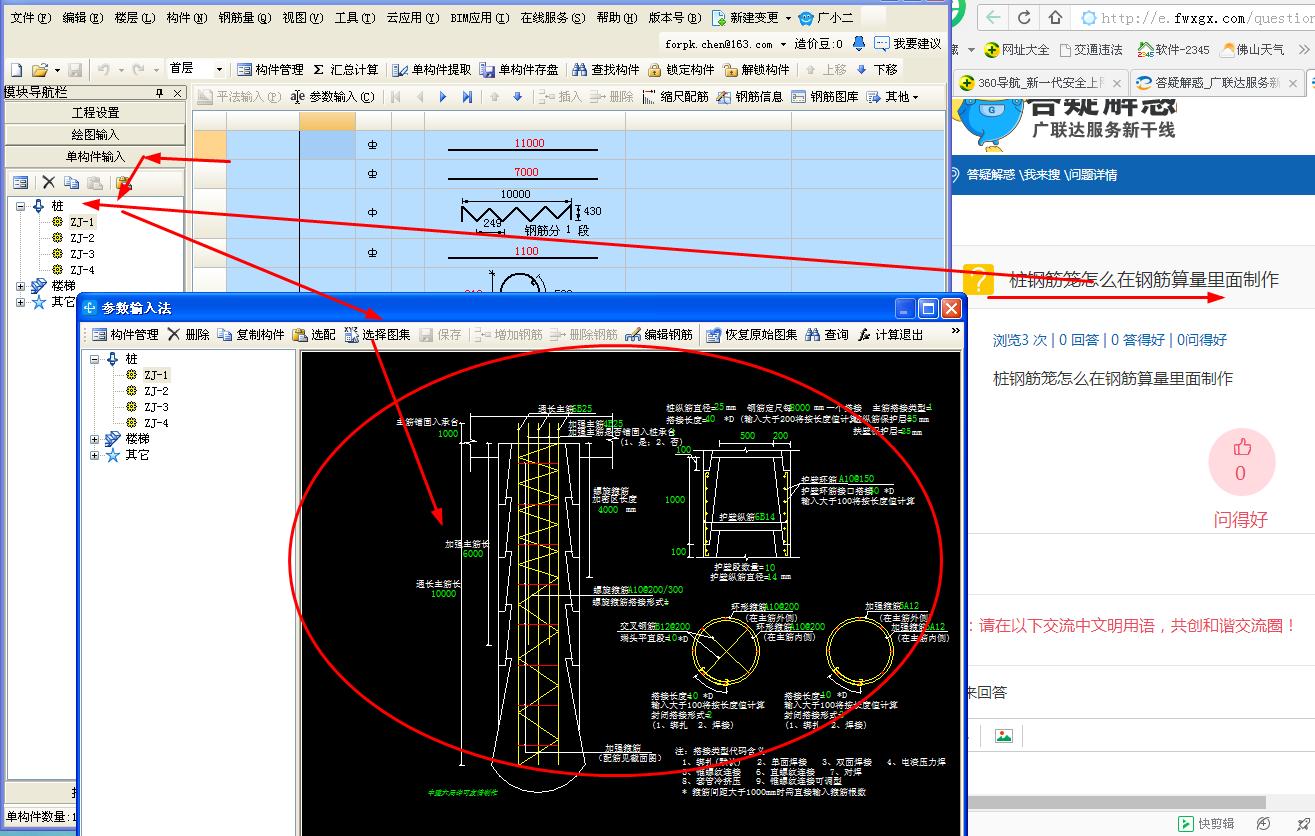Screen dimensions: 1315x836
Task: Click 恢复原始图集 in dialog toolbar
Action: [x=752, y=335]
